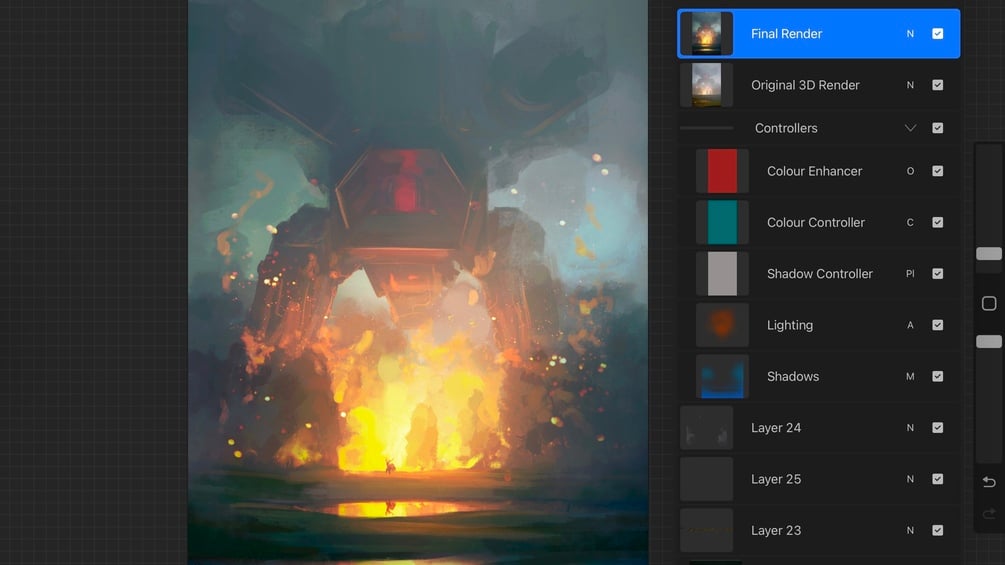The width and height of the screenshot is (1005, 565).
Task: Open blend mode A for Lighting layer
Action: point(910,325)
